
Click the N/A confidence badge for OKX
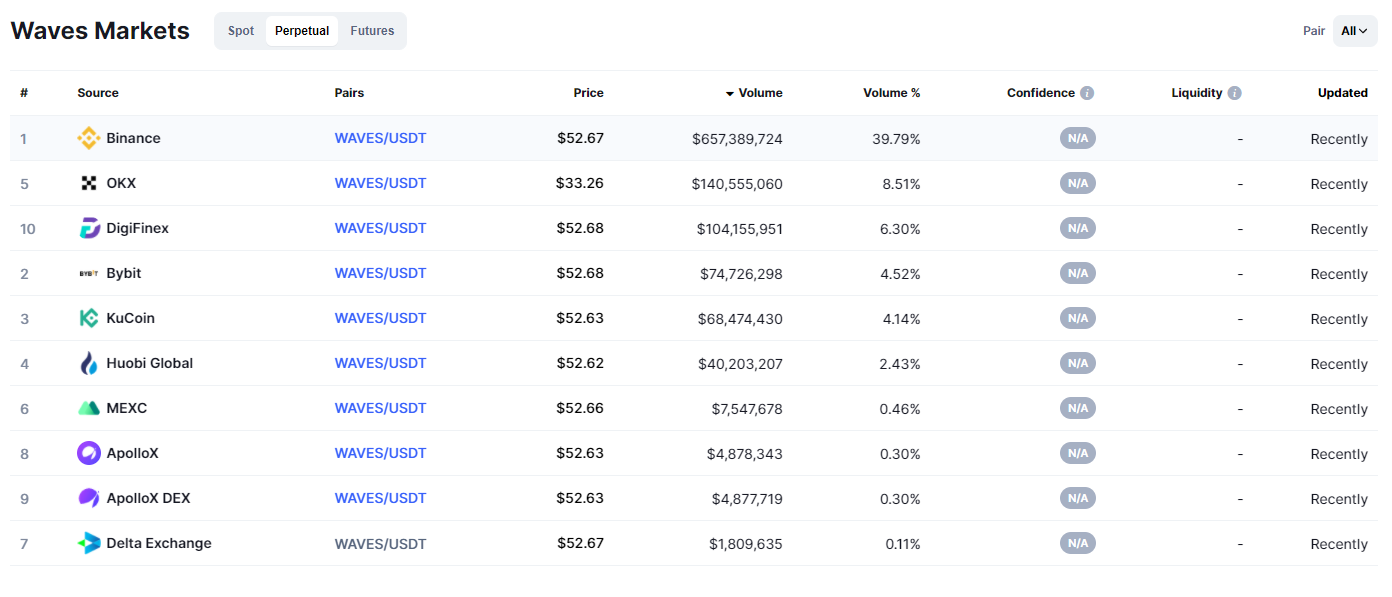pos(1078,183)
